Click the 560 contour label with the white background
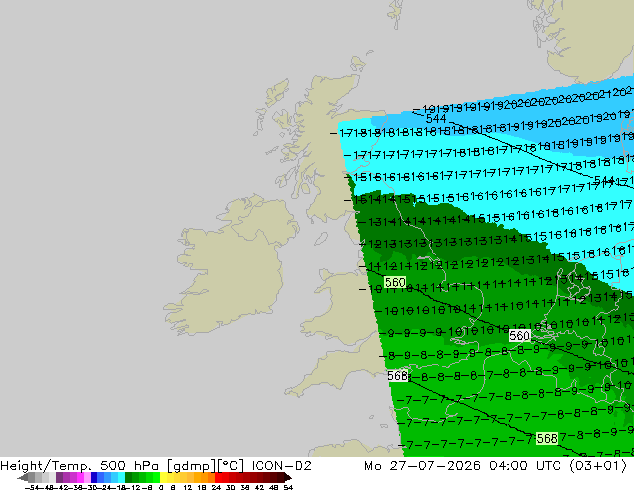This screenshot has height=490, width=634. pyautogui.click(x=520, y=336)
